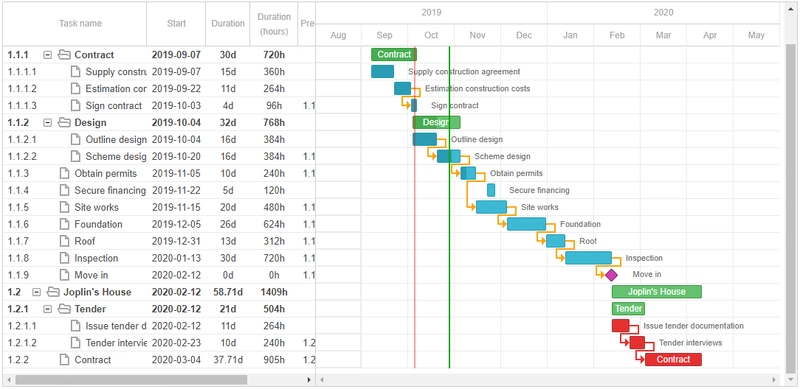Collapse the Design 1.1.2 group
The width and height of the screenshot is (800, 389).
click(x=47, y=123)
